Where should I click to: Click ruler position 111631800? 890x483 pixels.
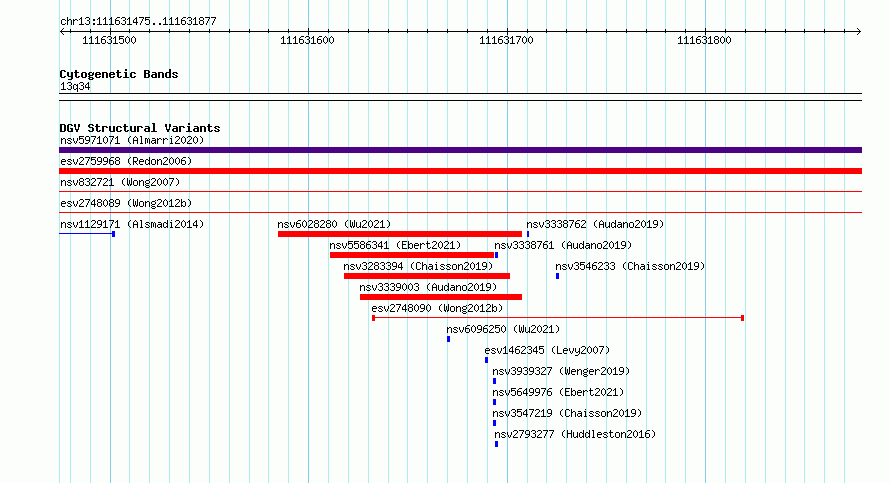click(x=704, y=40)
